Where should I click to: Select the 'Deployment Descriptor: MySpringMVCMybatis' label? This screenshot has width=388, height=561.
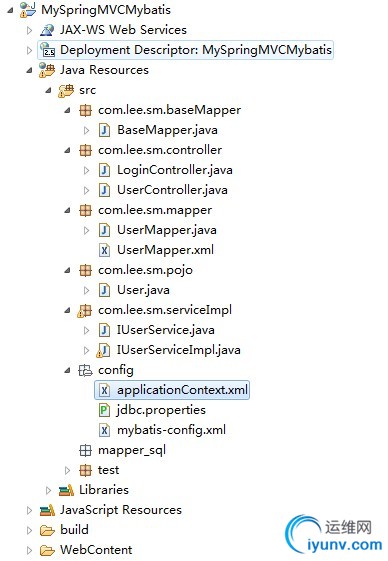(x=196, y=50)
